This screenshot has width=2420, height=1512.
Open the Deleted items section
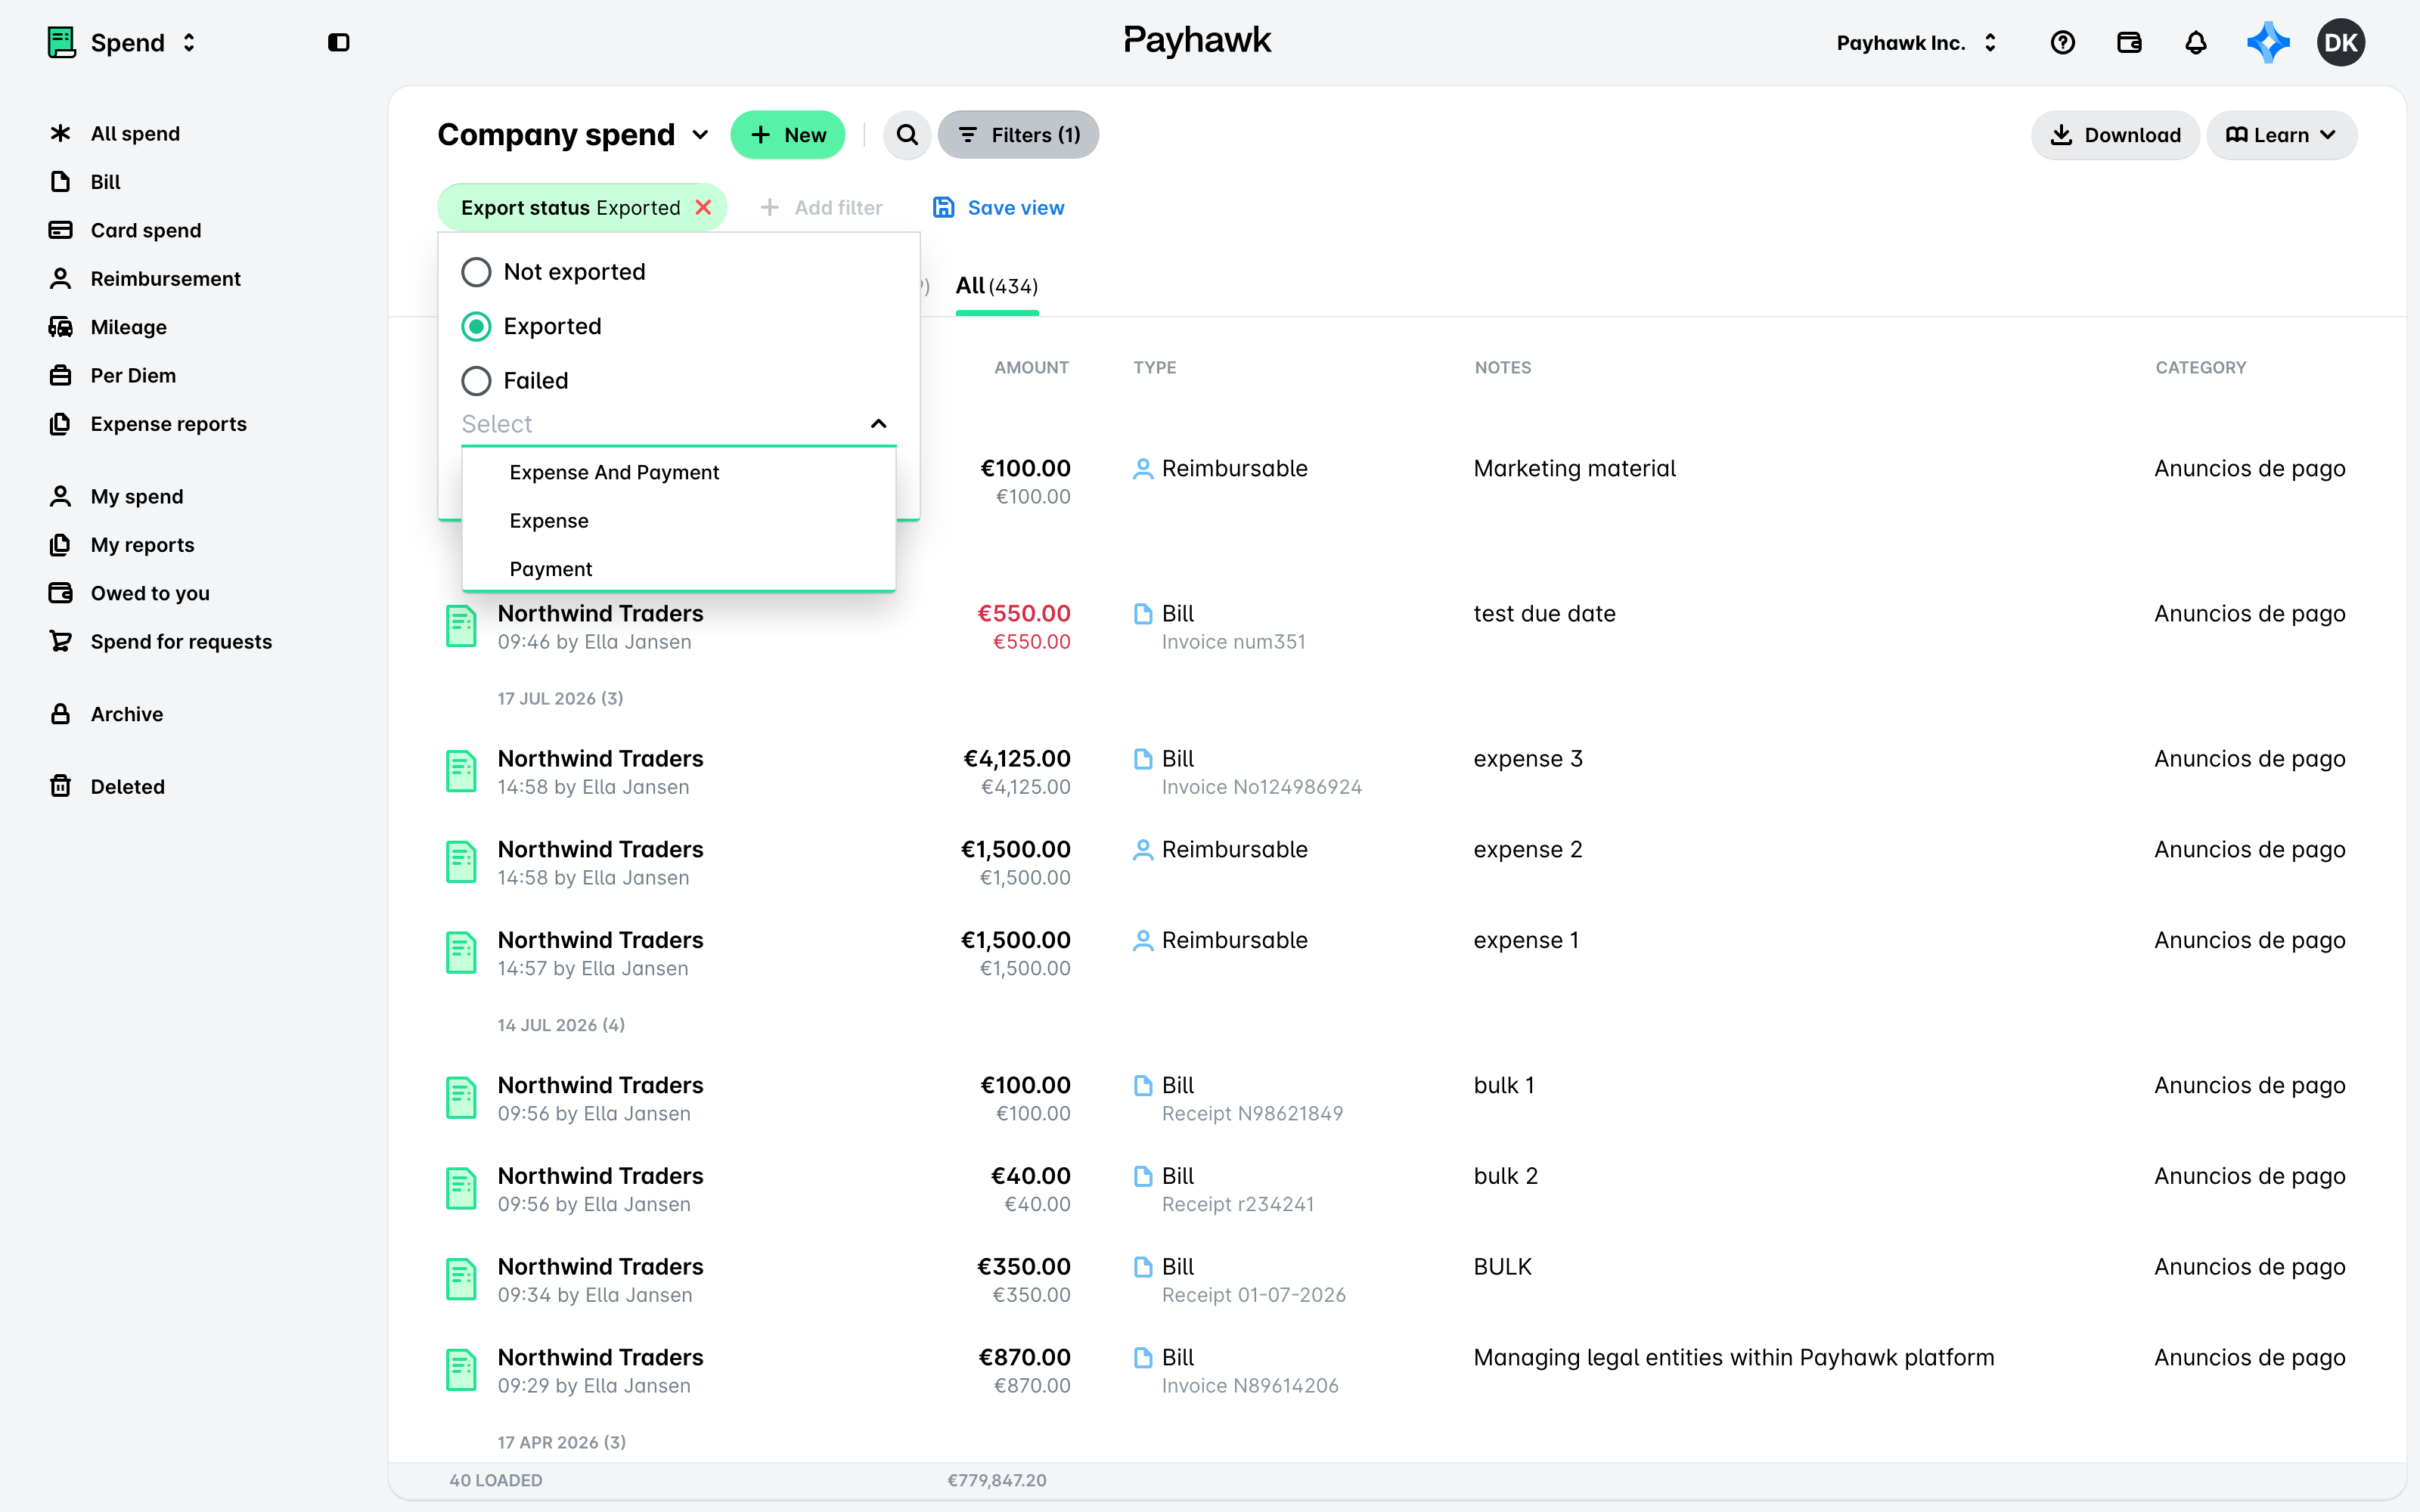click(x=128, y=787)
